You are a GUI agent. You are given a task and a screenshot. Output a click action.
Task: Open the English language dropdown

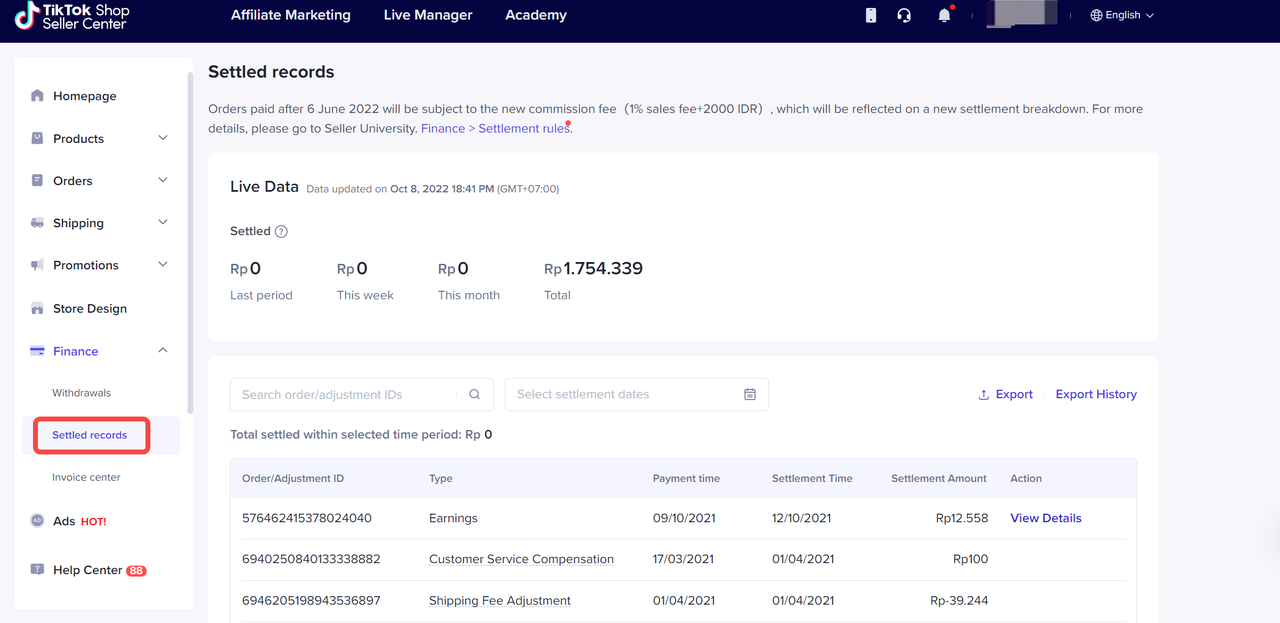[1122, 15]
